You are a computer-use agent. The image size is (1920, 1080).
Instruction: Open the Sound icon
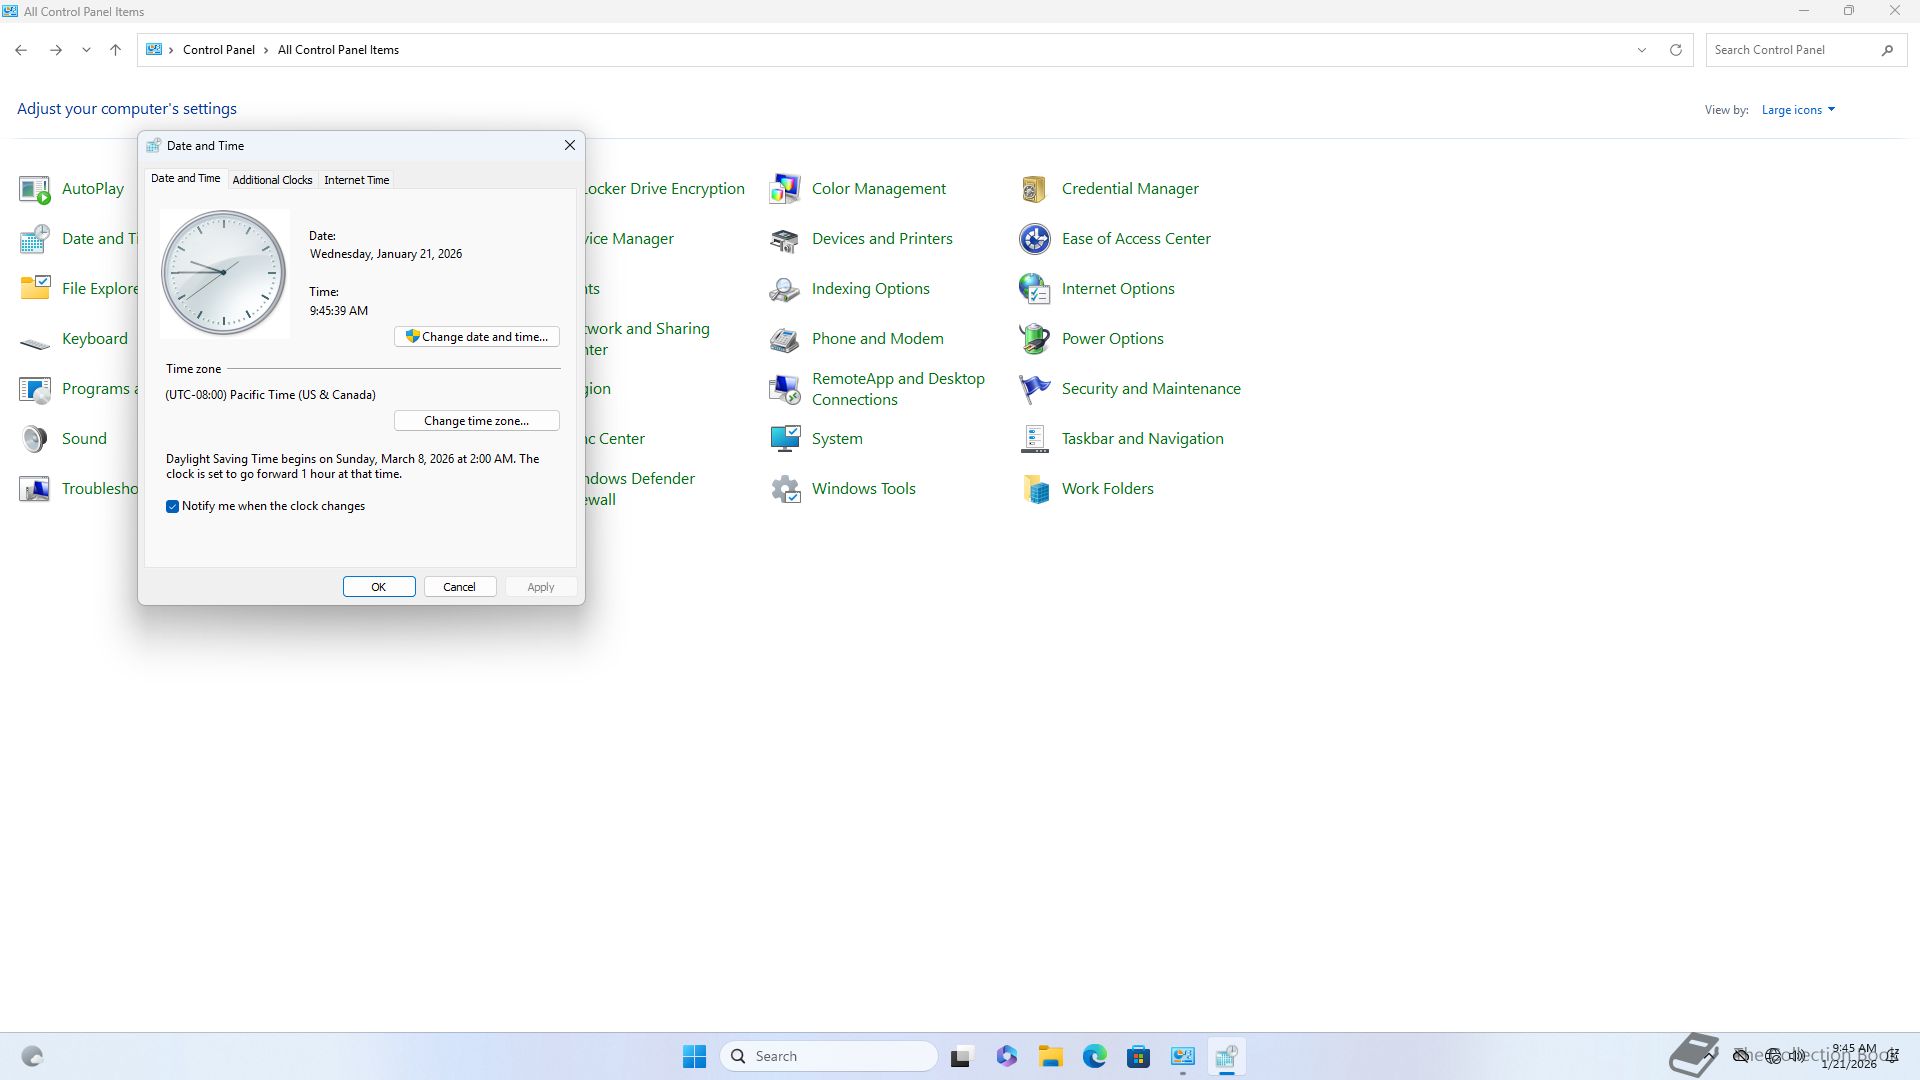[x=35, y=439]
